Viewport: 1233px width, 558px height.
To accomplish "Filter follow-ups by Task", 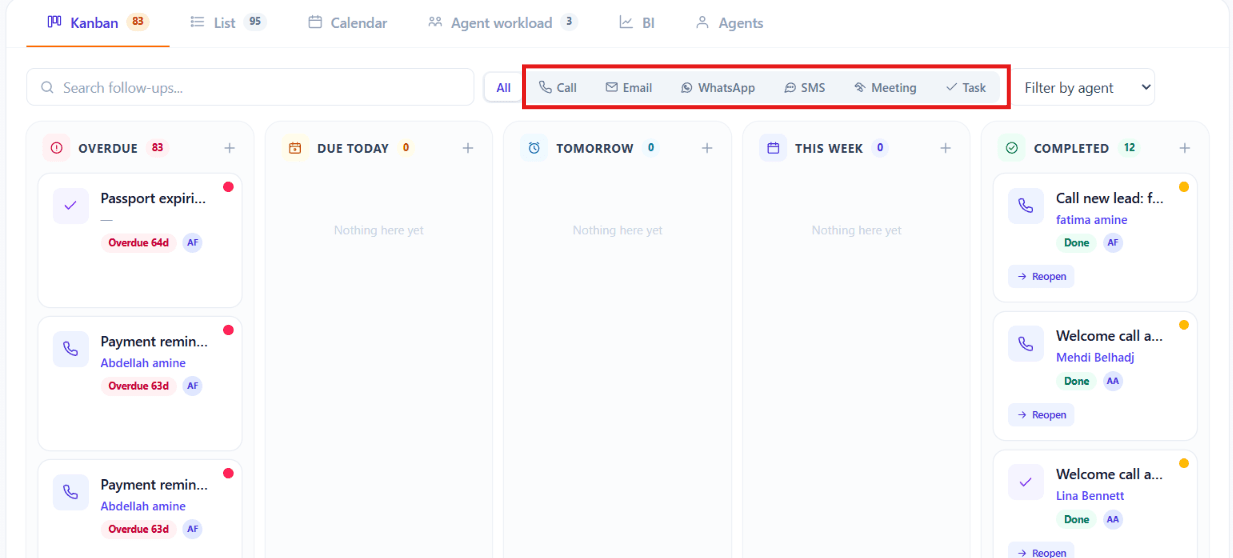I will [966, 87].
